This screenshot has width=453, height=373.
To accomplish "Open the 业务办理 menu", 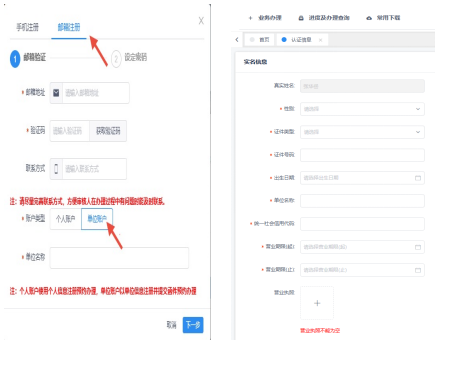I will pyautogui.click(x=270, y=18).
